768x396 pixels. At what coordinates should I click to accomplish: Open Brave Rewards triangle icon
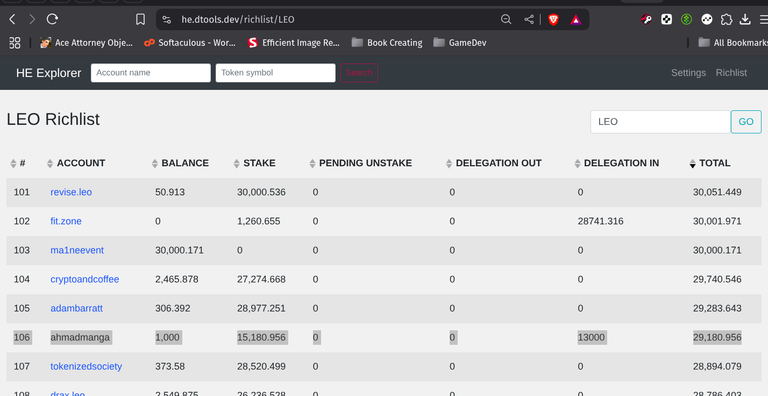click(576, 20)
